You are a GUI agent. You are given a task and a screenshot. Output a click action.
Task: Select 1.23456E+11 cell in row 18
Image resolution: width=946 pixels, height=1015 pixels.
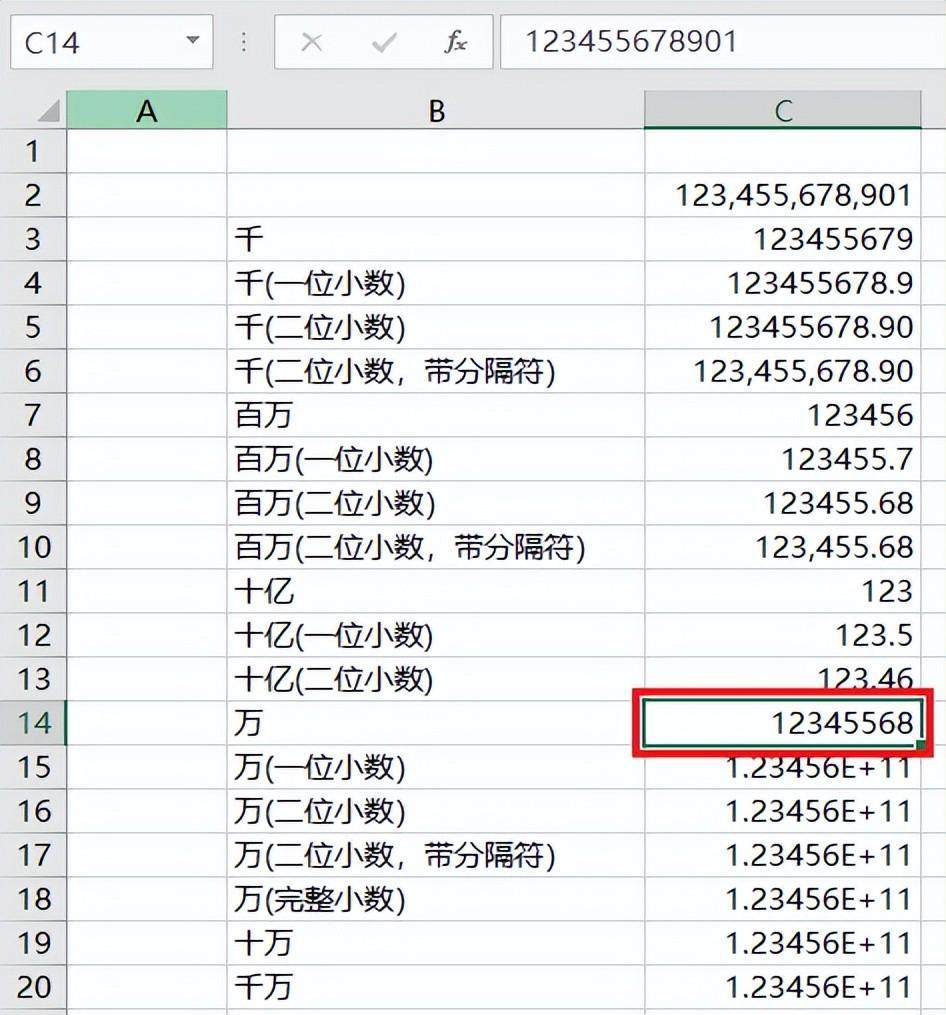pos(783,899)
